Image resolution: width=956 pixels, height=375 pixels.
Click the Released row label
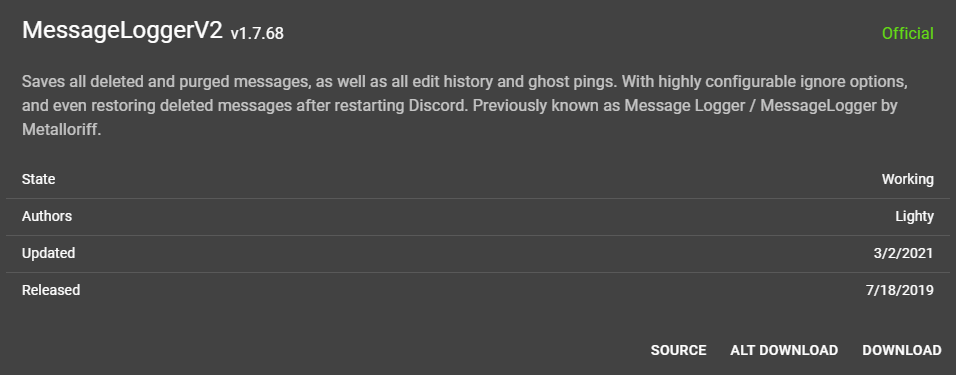click(51, 290)
